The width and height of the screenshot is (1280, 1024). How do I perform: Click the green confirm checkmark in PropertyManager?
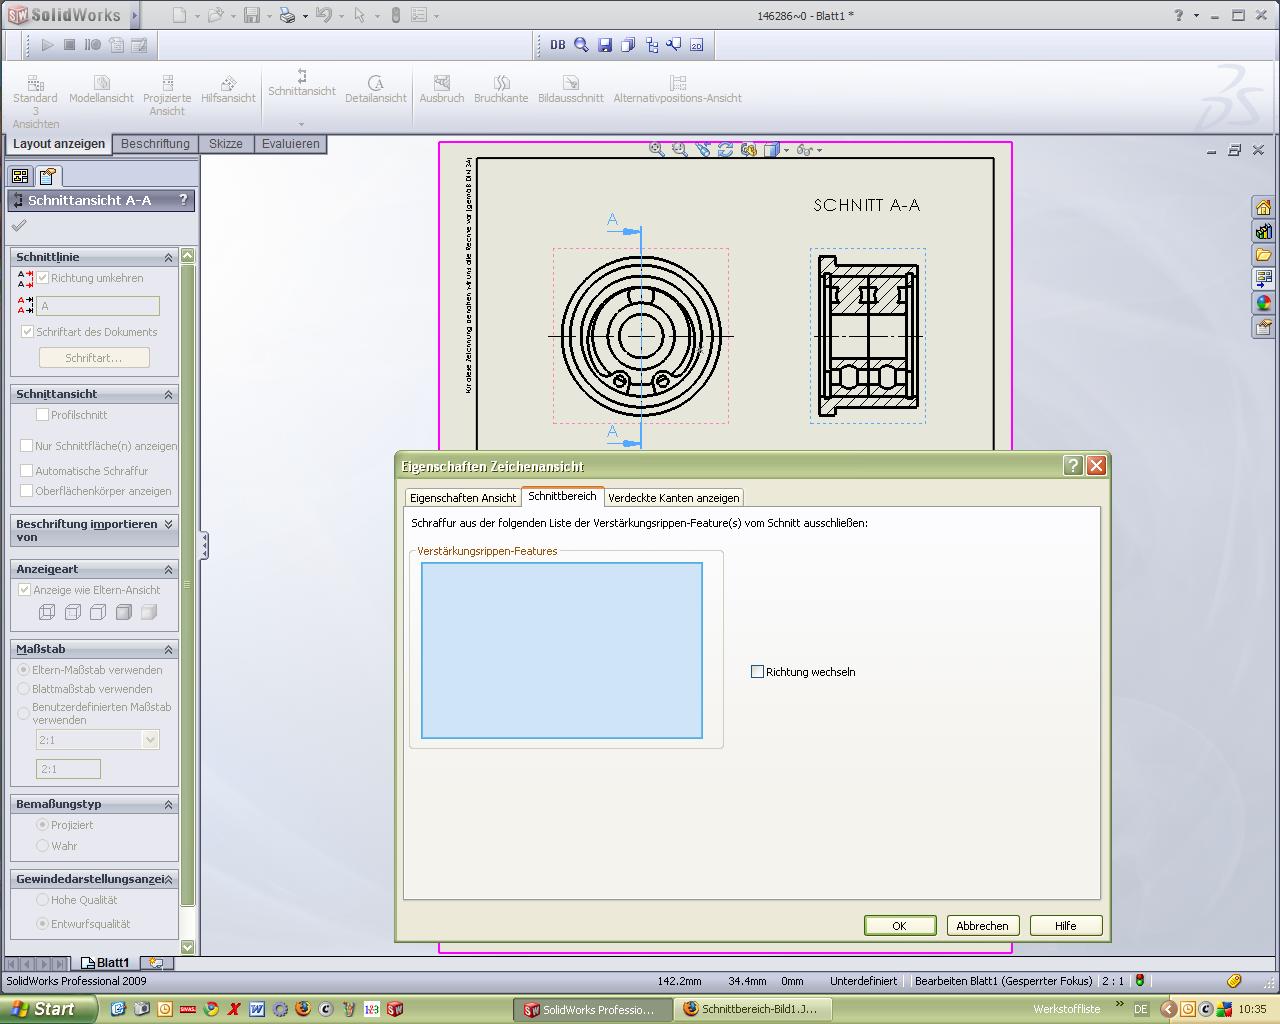click(x=19, y=226)
